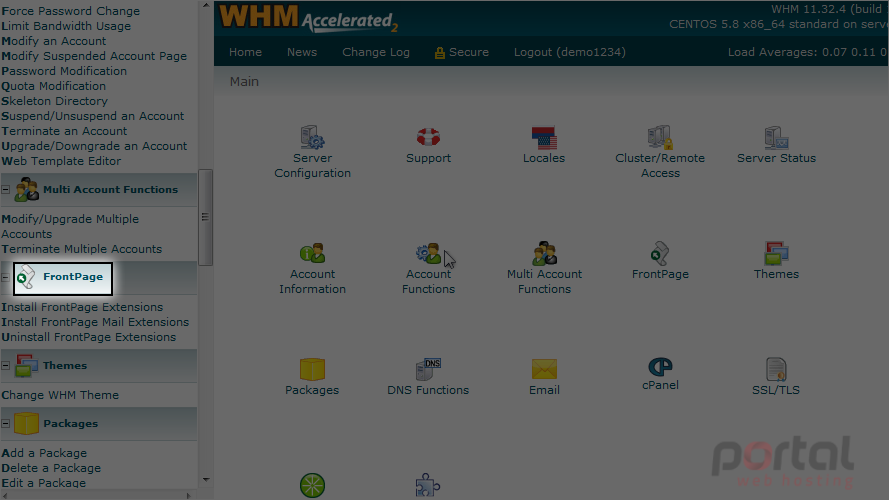Click sidebar vertical scrollbar thumb
This screenshot has height=500, width=889.
coord(205,217)
